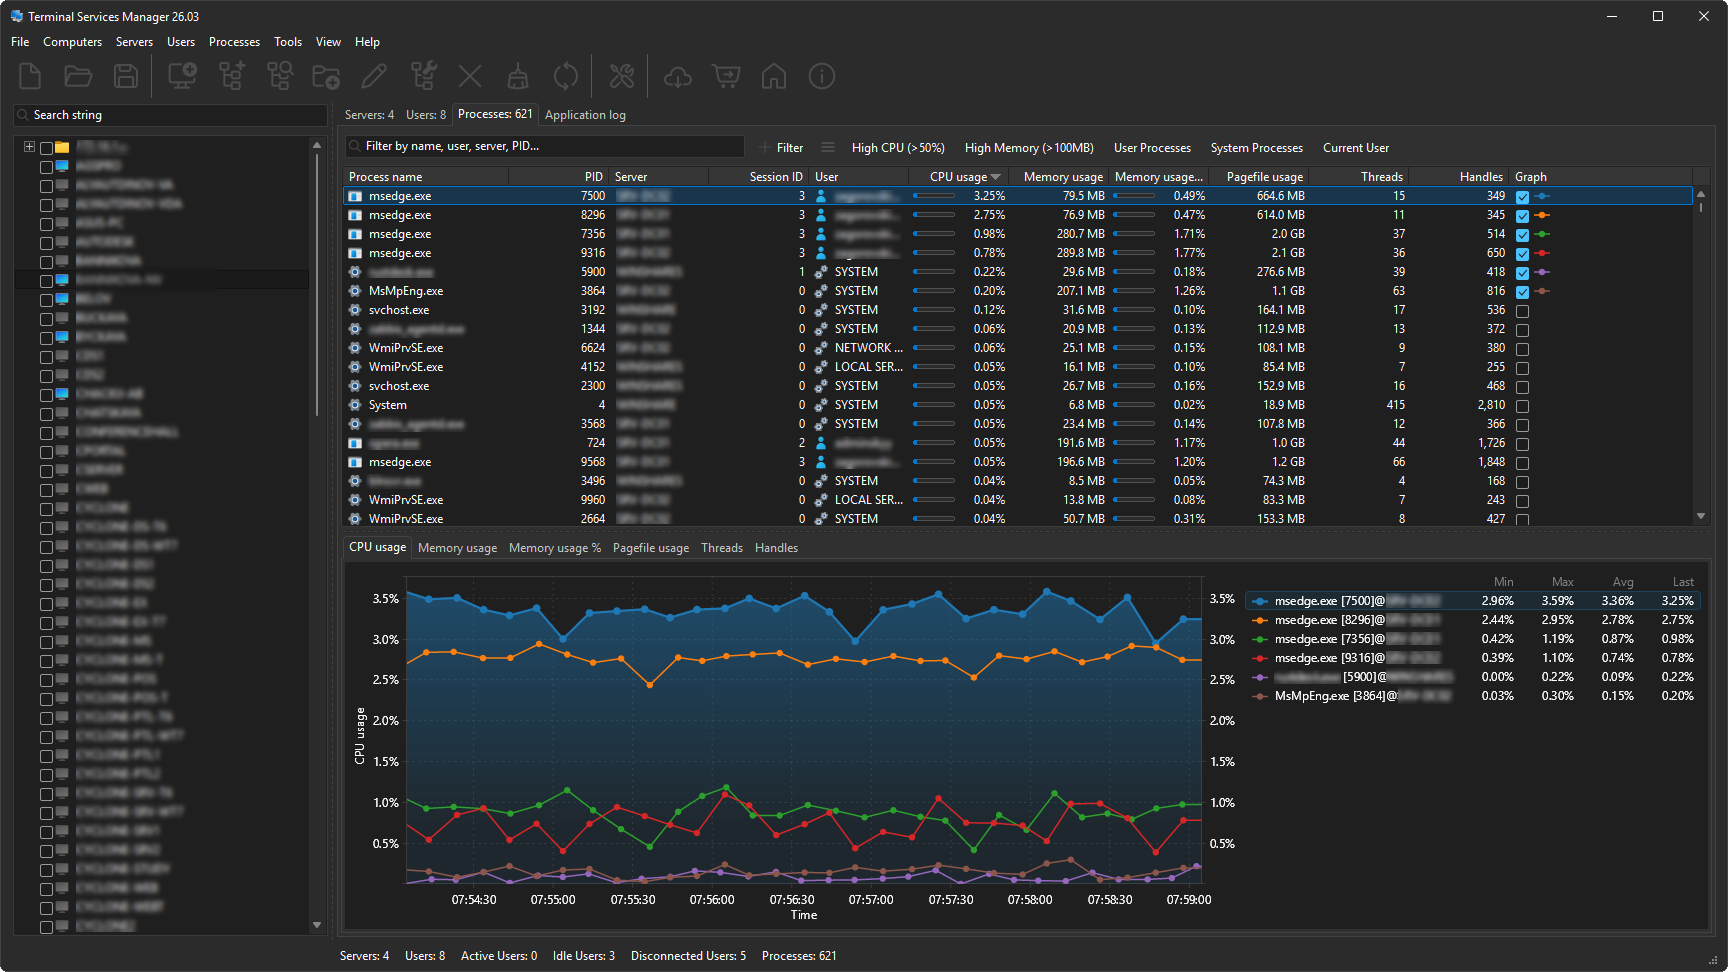Image resolution: width=1728 pixels, height=972 pixels.
Task: Click the shopping cart purchase icon
Action: [726, 76]
